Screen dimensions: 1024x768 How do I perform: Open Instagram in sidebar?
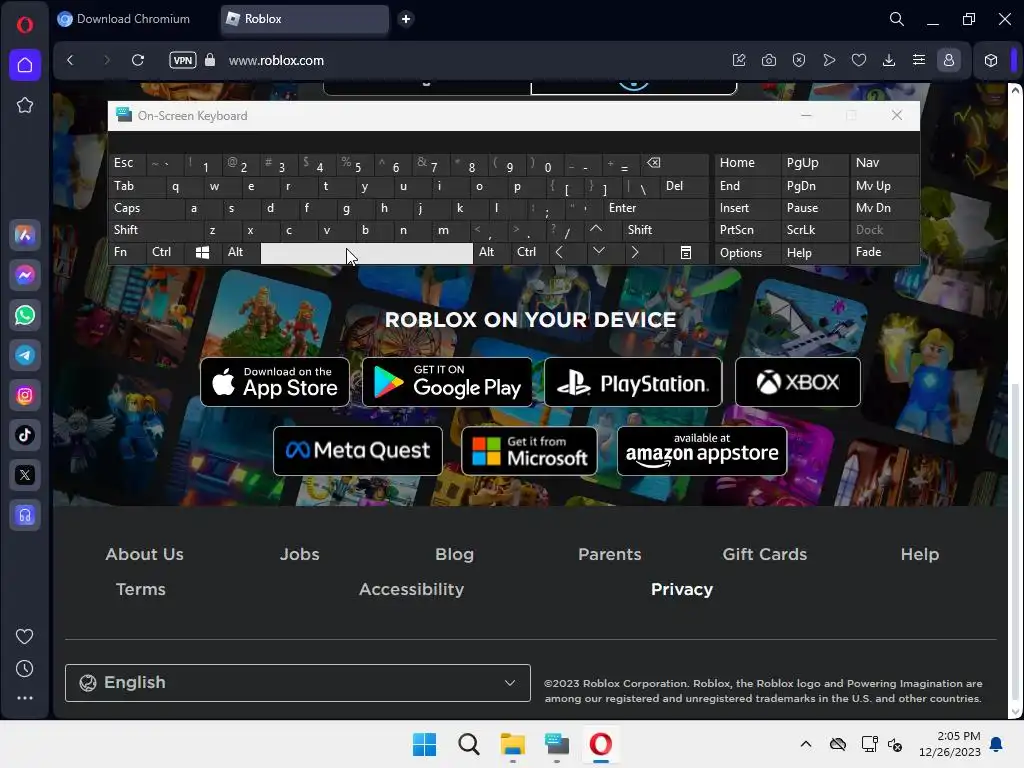[25, 395]
